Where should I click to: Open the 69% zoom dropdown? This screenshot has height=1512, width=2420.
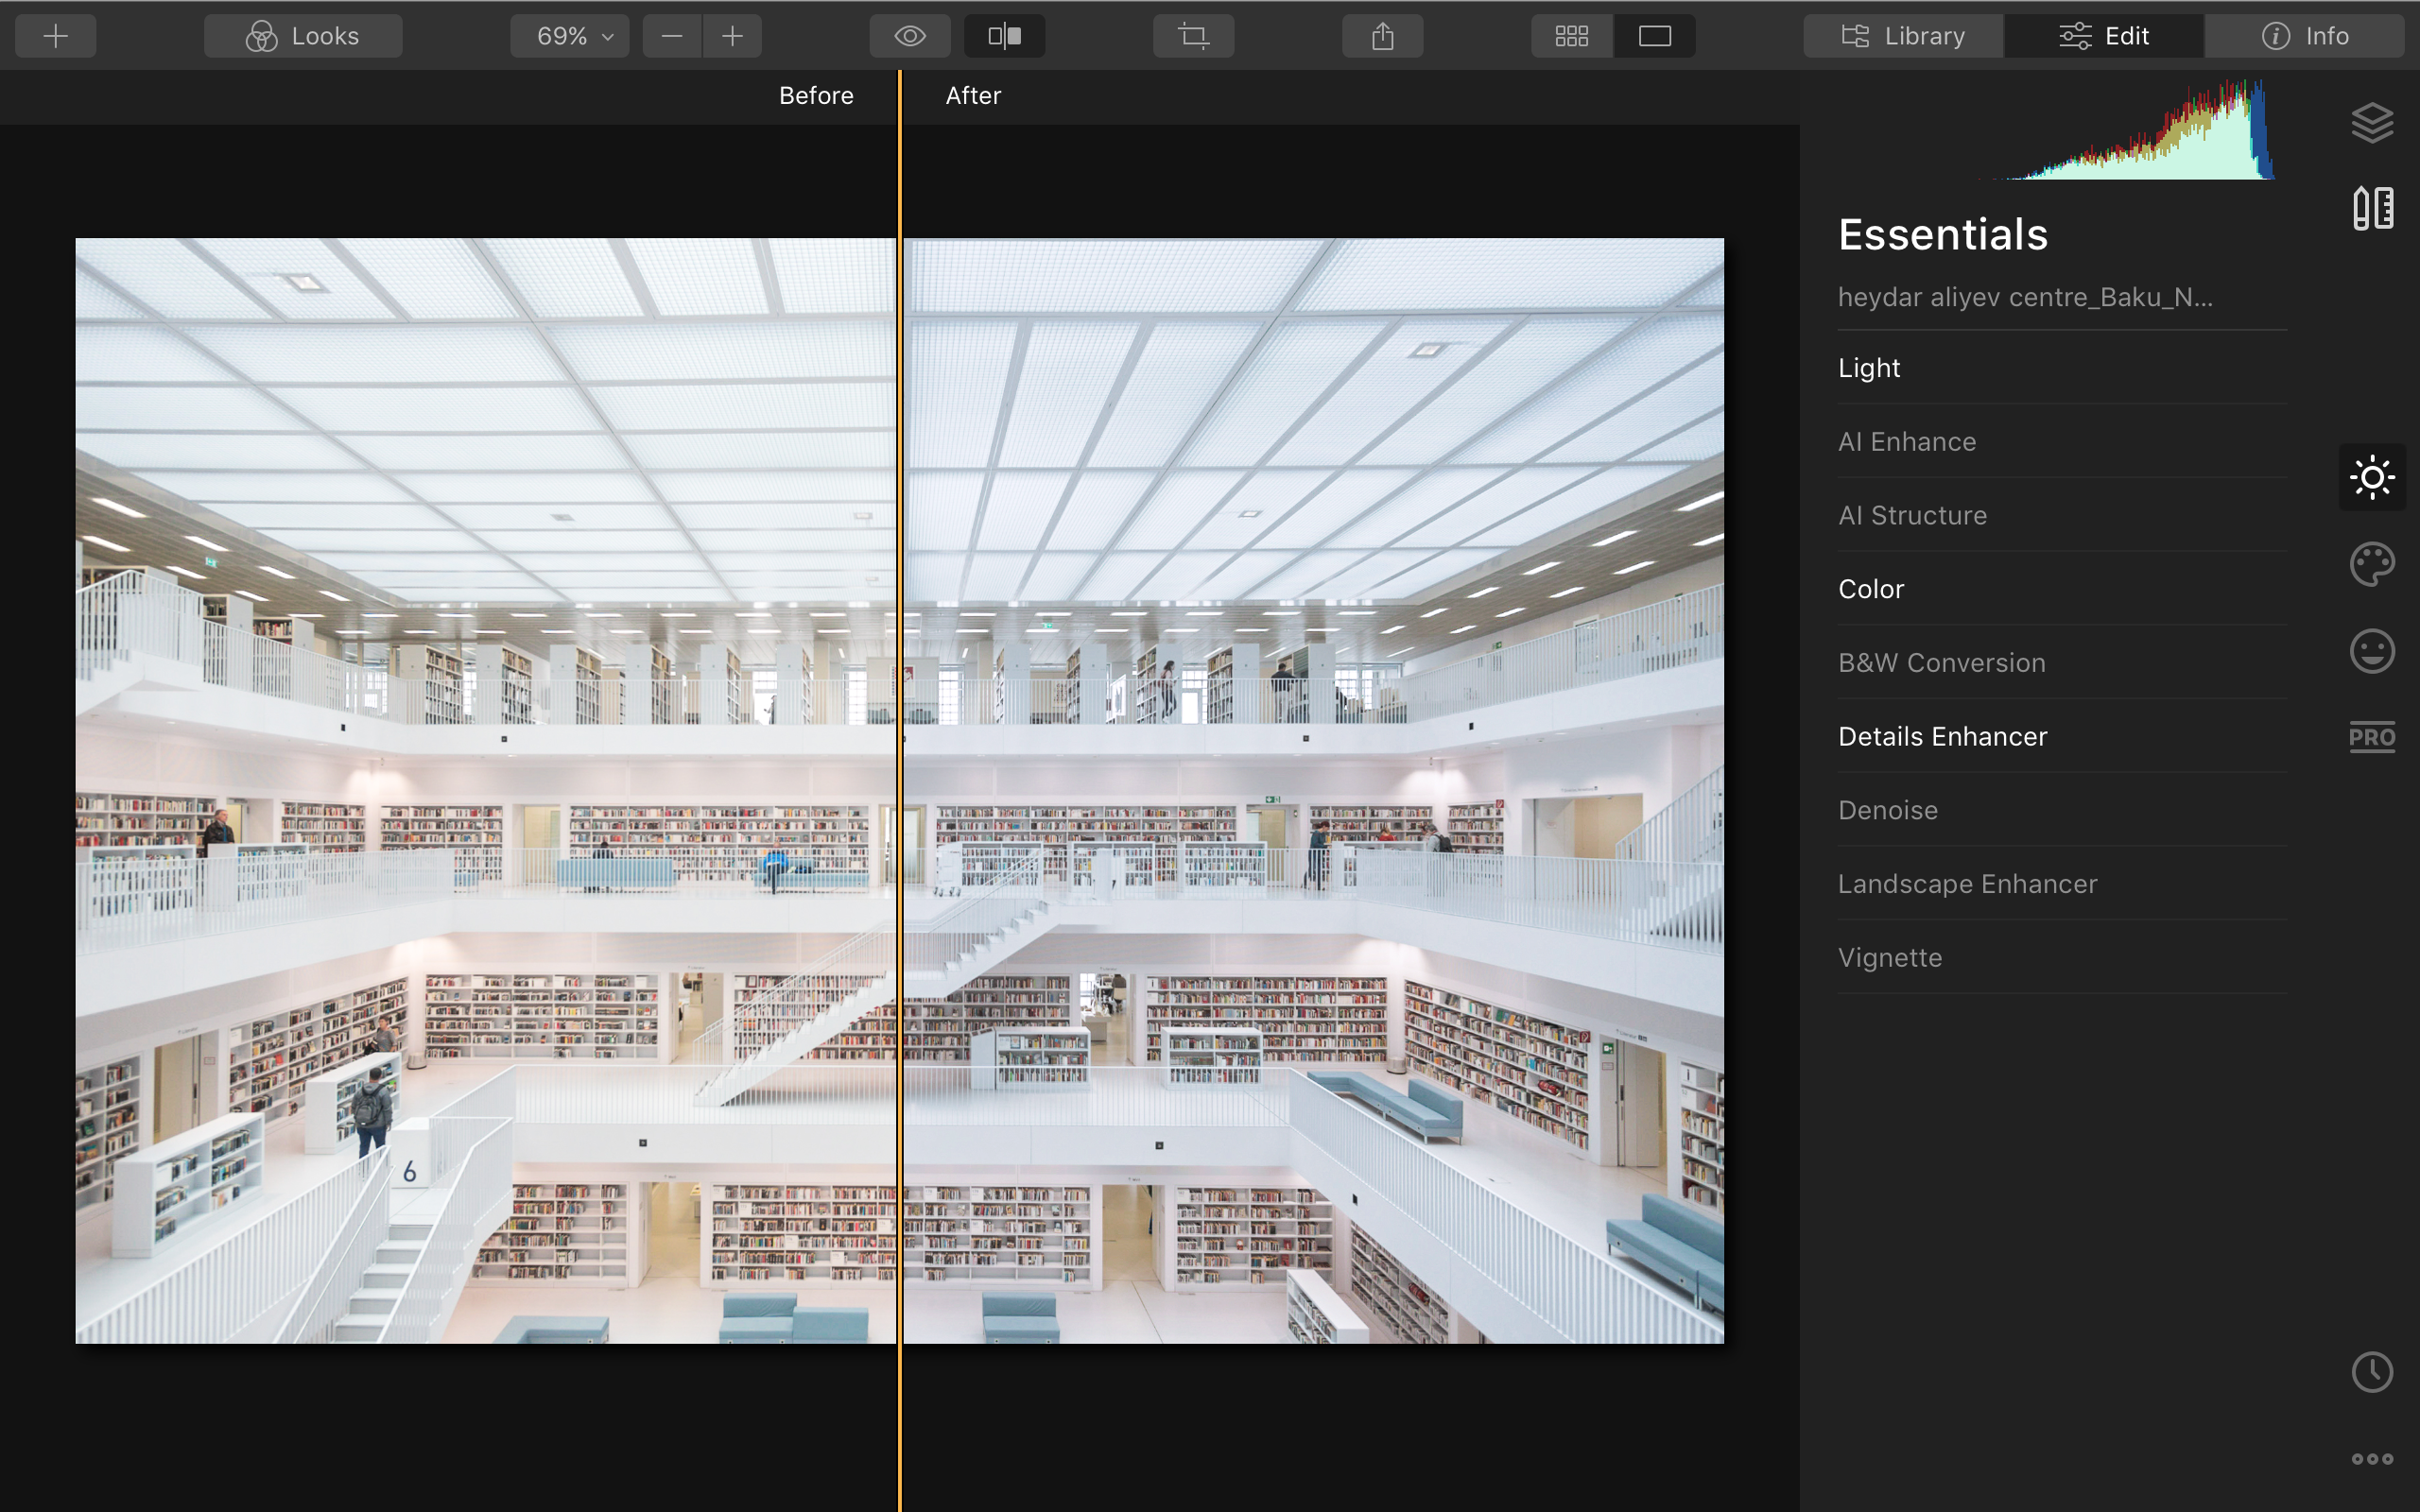pyautogui.click(x=570, y=36)
